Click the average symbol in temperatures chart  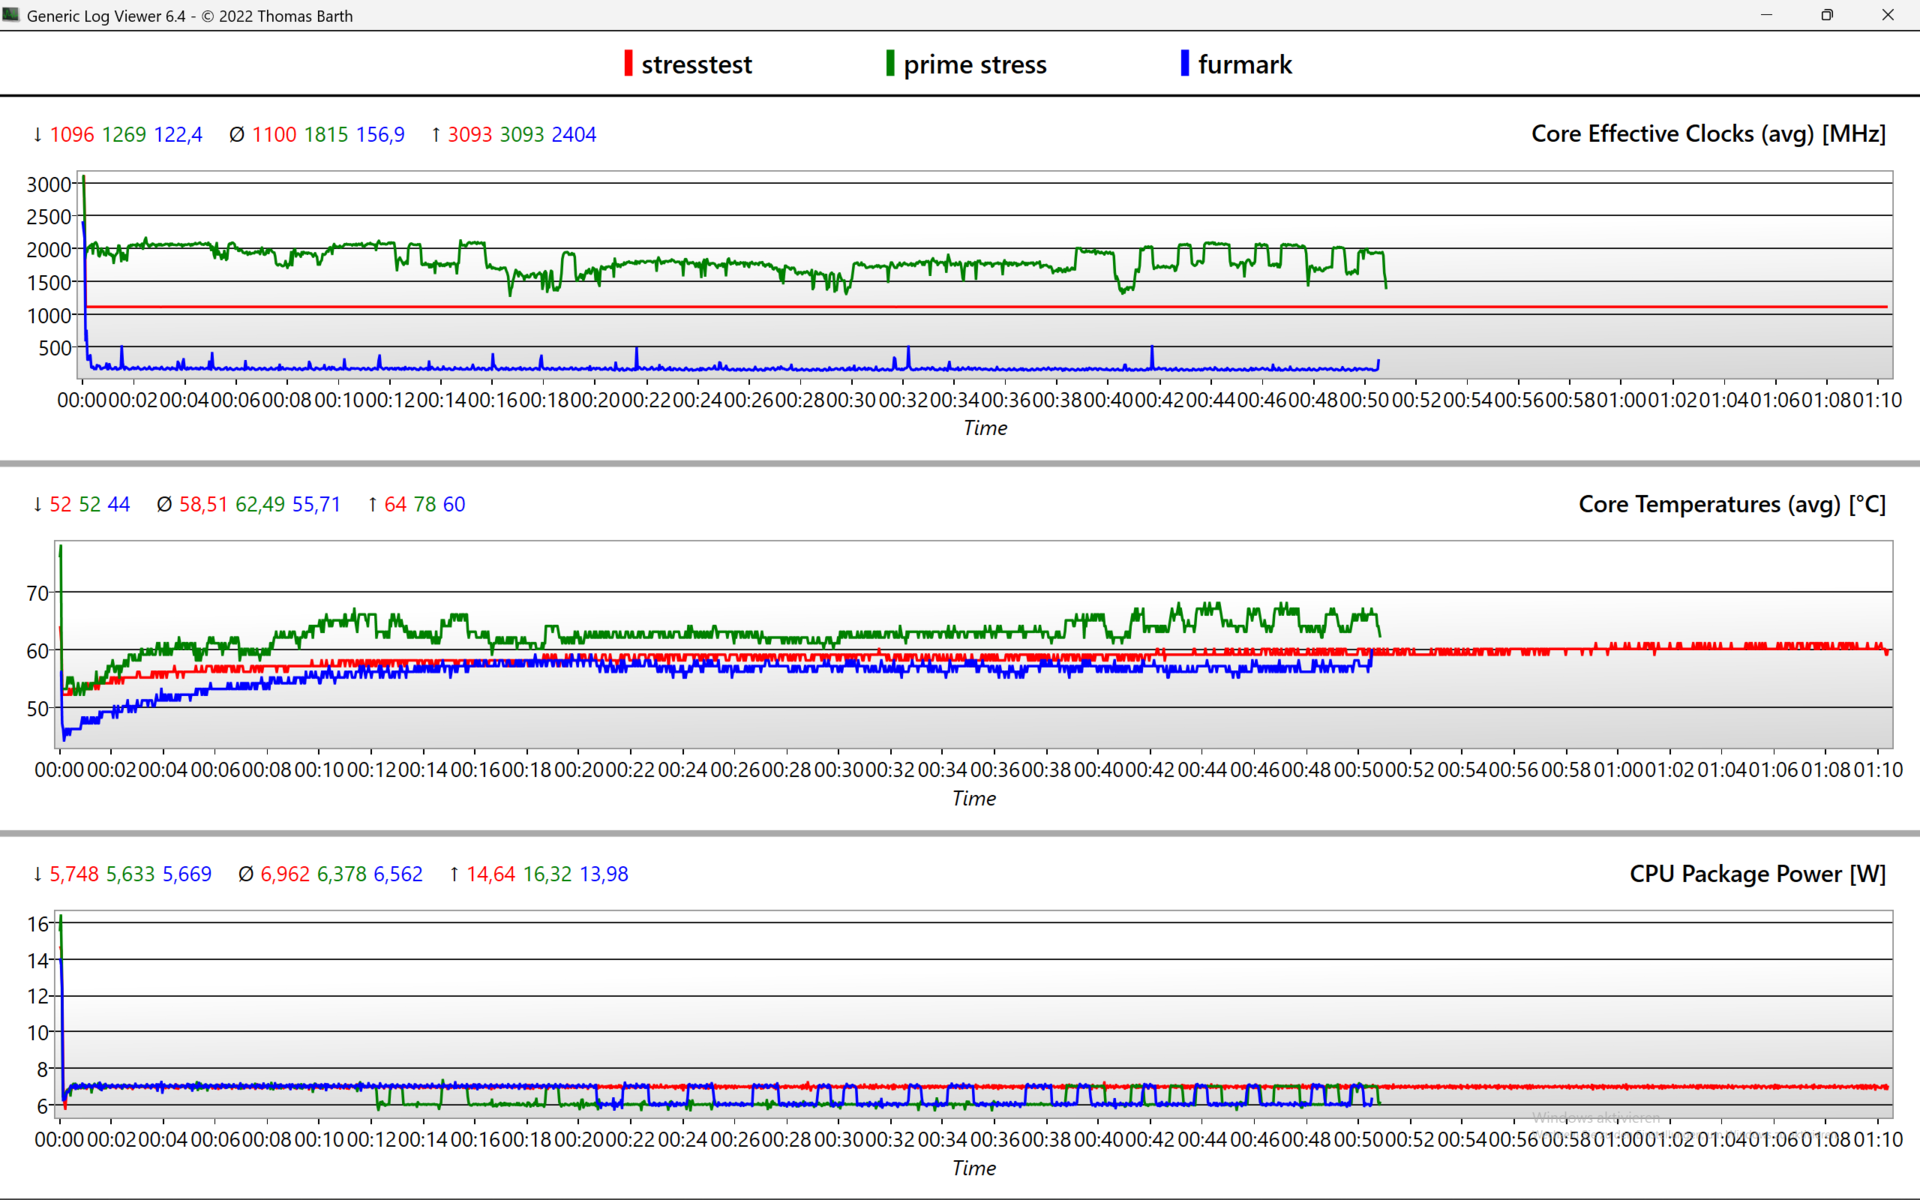click(165, 505)
